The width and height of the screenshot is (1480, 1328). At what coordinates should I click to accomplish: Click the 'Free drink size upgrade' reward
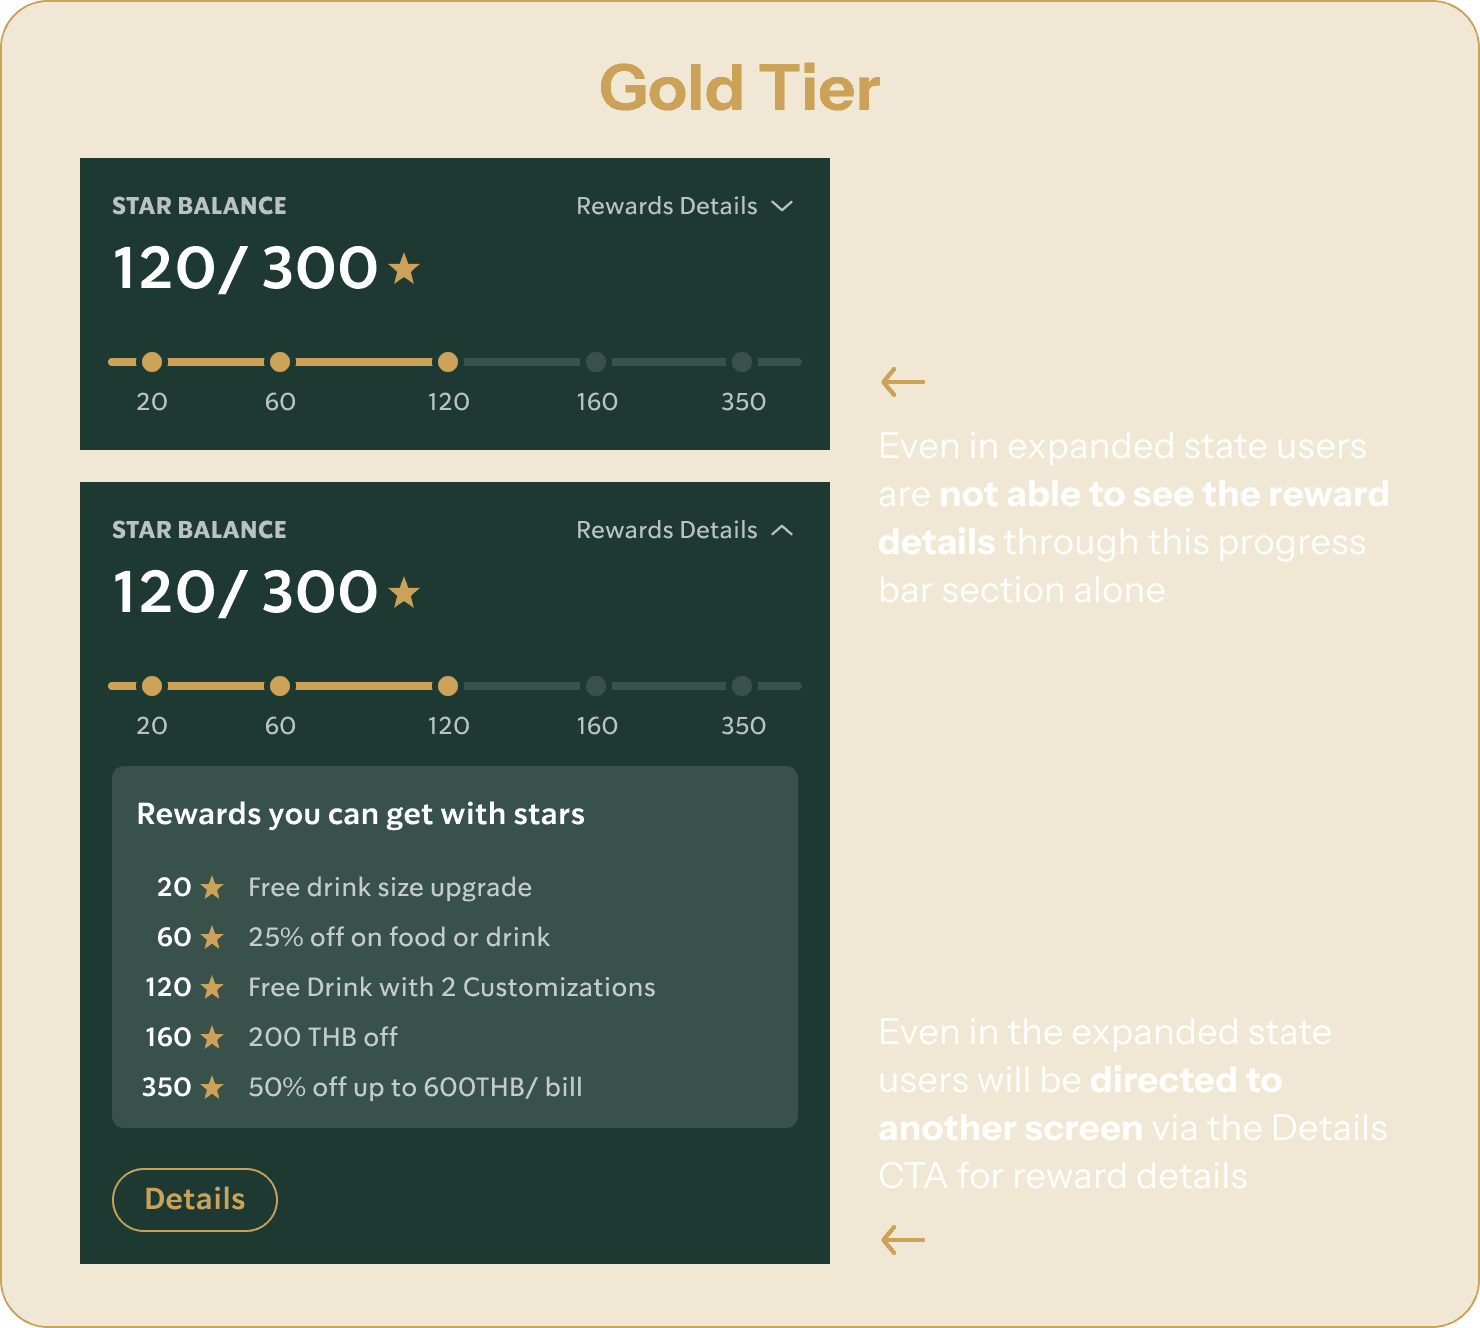click(x=390, y=888)
